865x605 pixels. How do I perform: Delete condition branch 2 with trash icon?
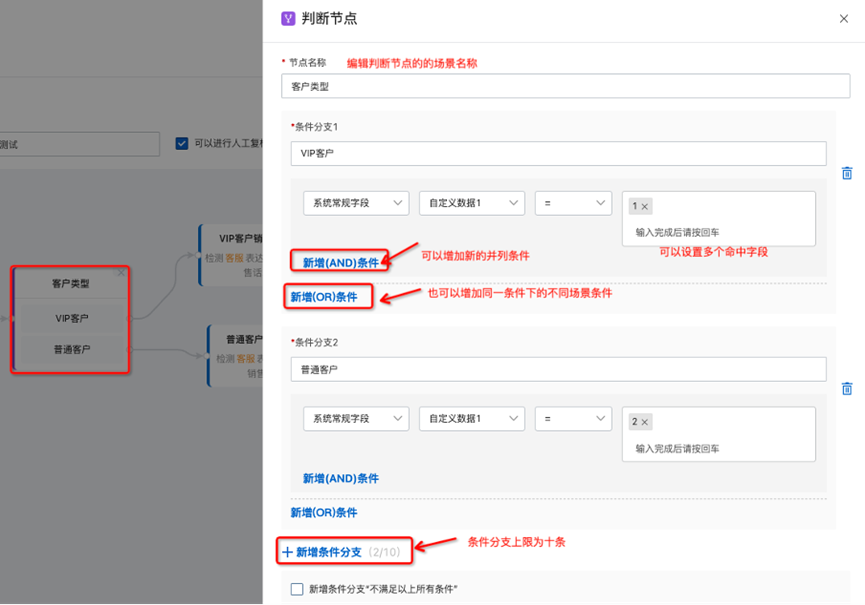pos(847,388)
